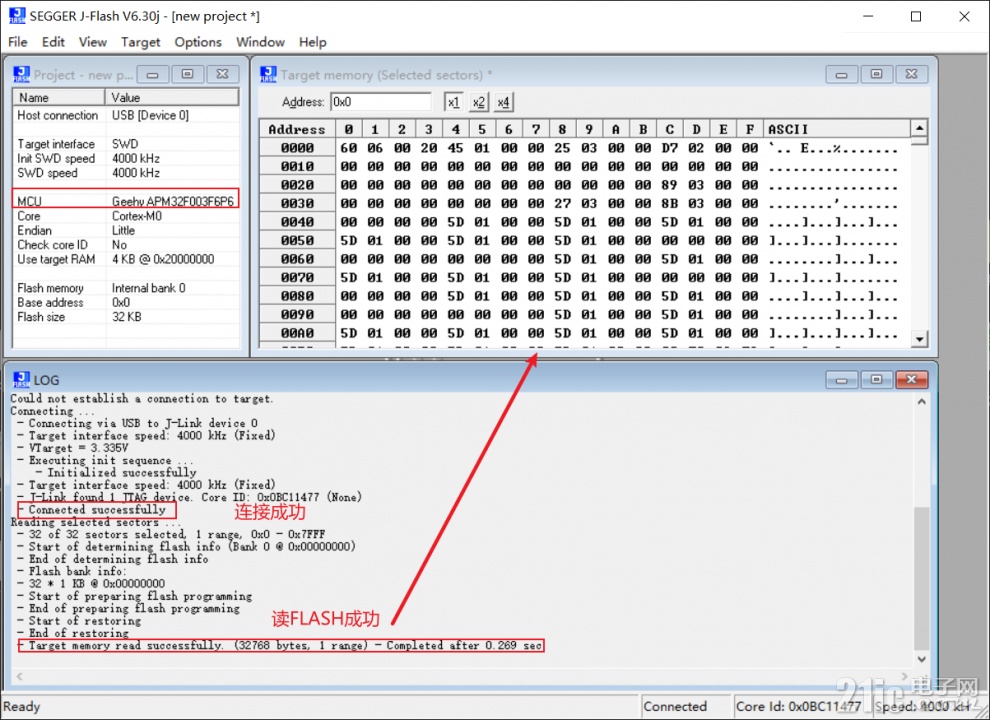Select memory row address 0020
The image size is (990, 720).
pyautogui.click(x=297, y=185)
